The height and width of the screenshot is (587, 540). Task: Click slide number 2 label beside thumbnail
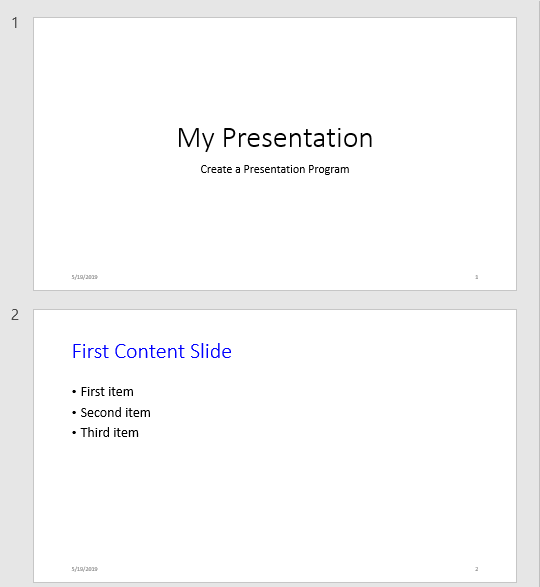click(15, 315)
